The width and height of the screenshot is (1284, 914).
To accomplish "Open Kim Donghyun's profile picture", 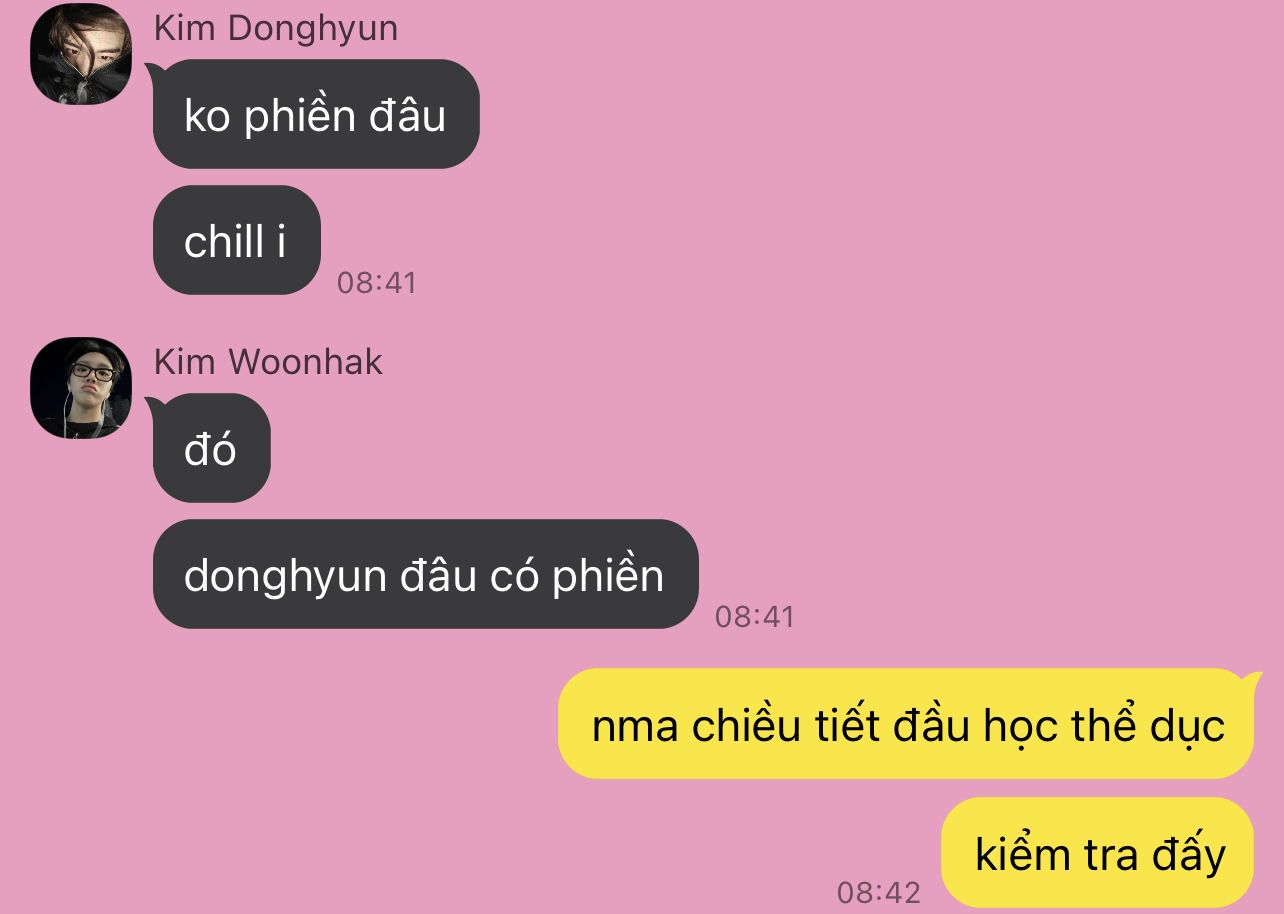I will pos(81,54).
